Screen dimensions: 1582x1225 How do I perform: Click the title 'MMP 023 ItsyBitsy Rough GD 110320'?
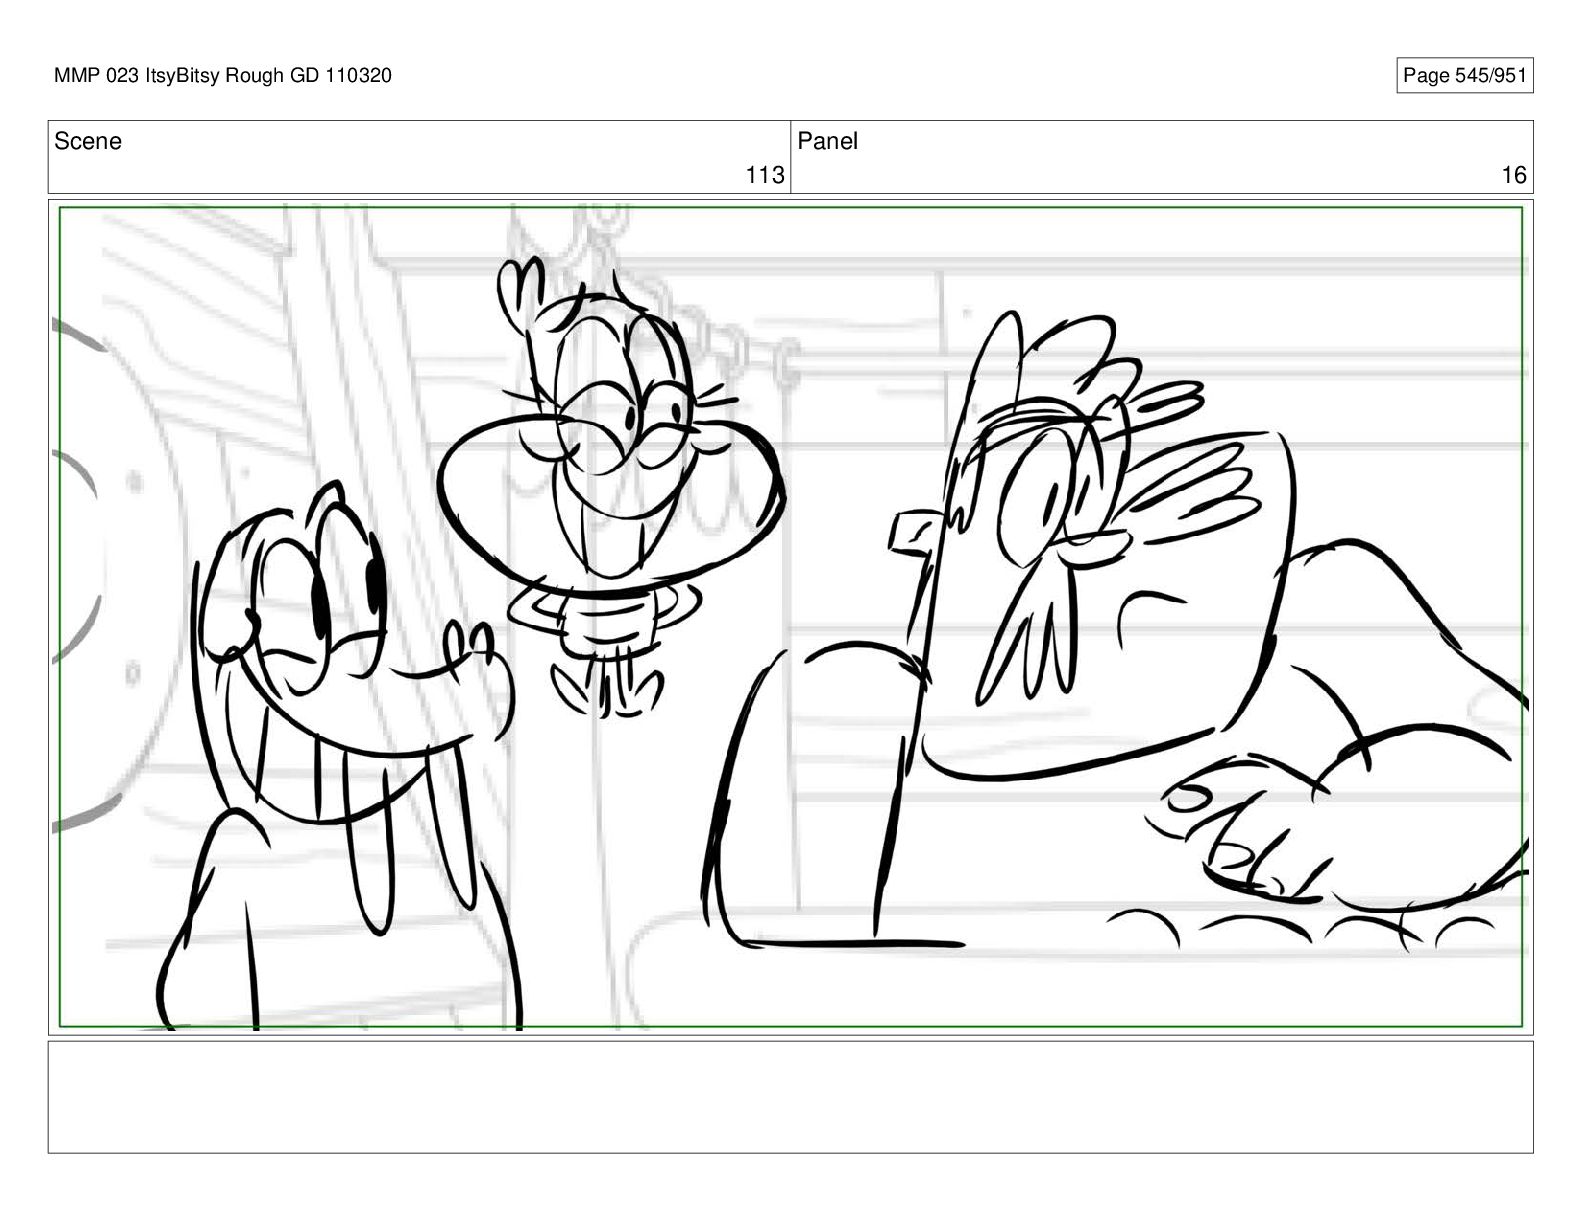click(222, 76)
